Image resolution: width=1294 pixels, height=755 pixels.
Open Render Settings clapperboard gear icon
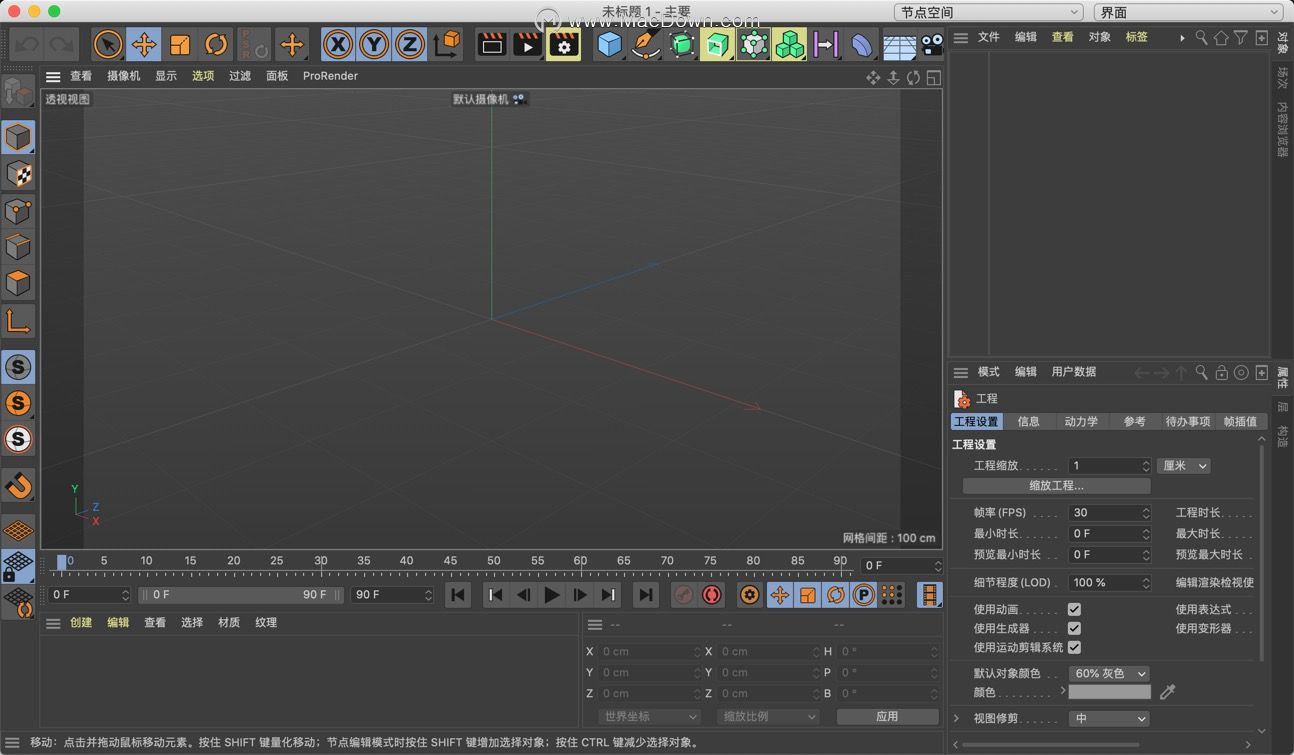pos(564,44)
